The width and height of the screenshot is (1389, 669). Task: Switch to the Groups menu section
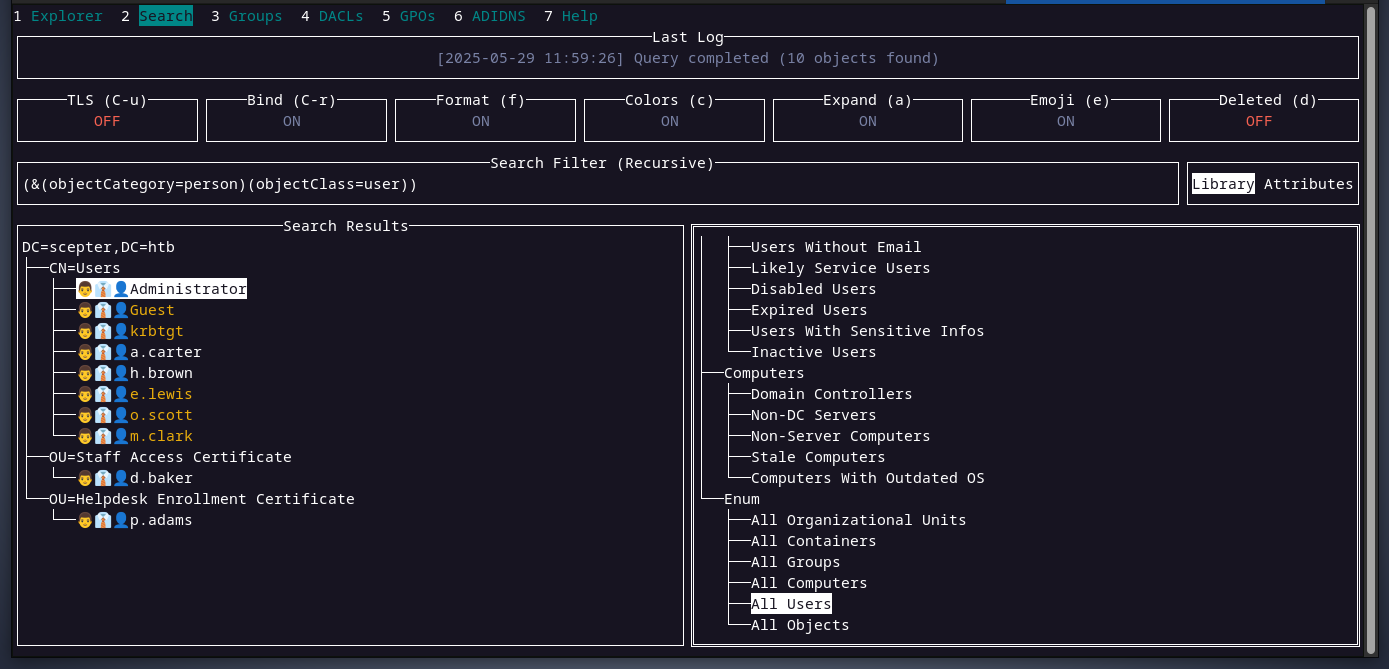tap(255, 15)
